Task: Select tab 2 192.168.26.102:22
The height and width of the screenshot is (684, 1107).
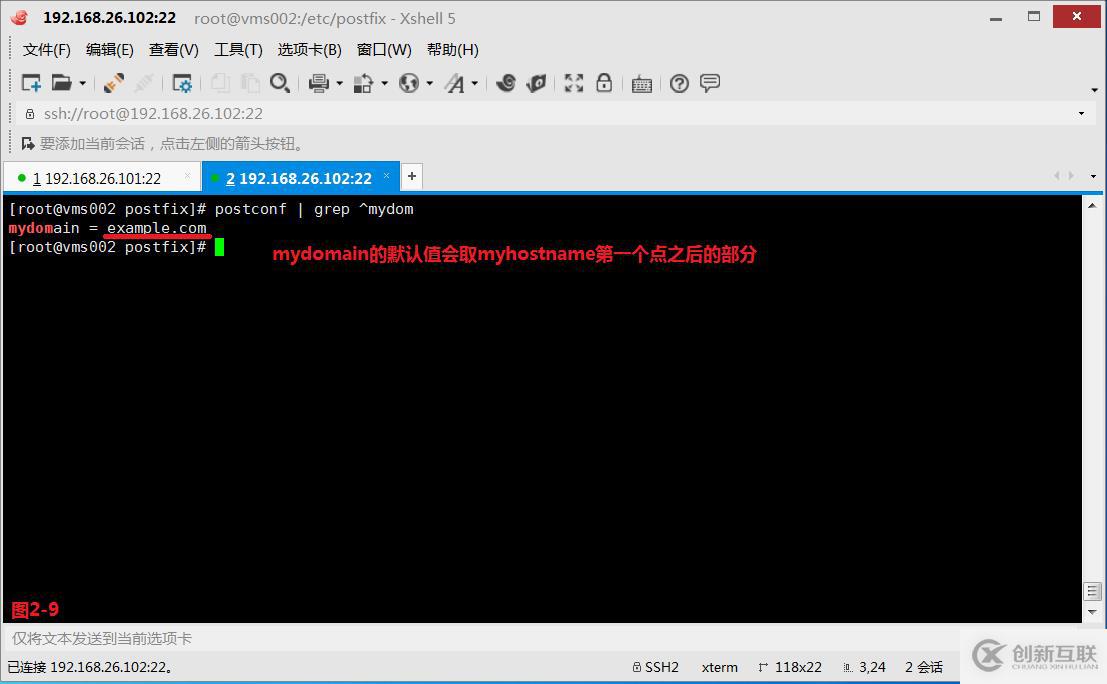Action: pos(299,178)
